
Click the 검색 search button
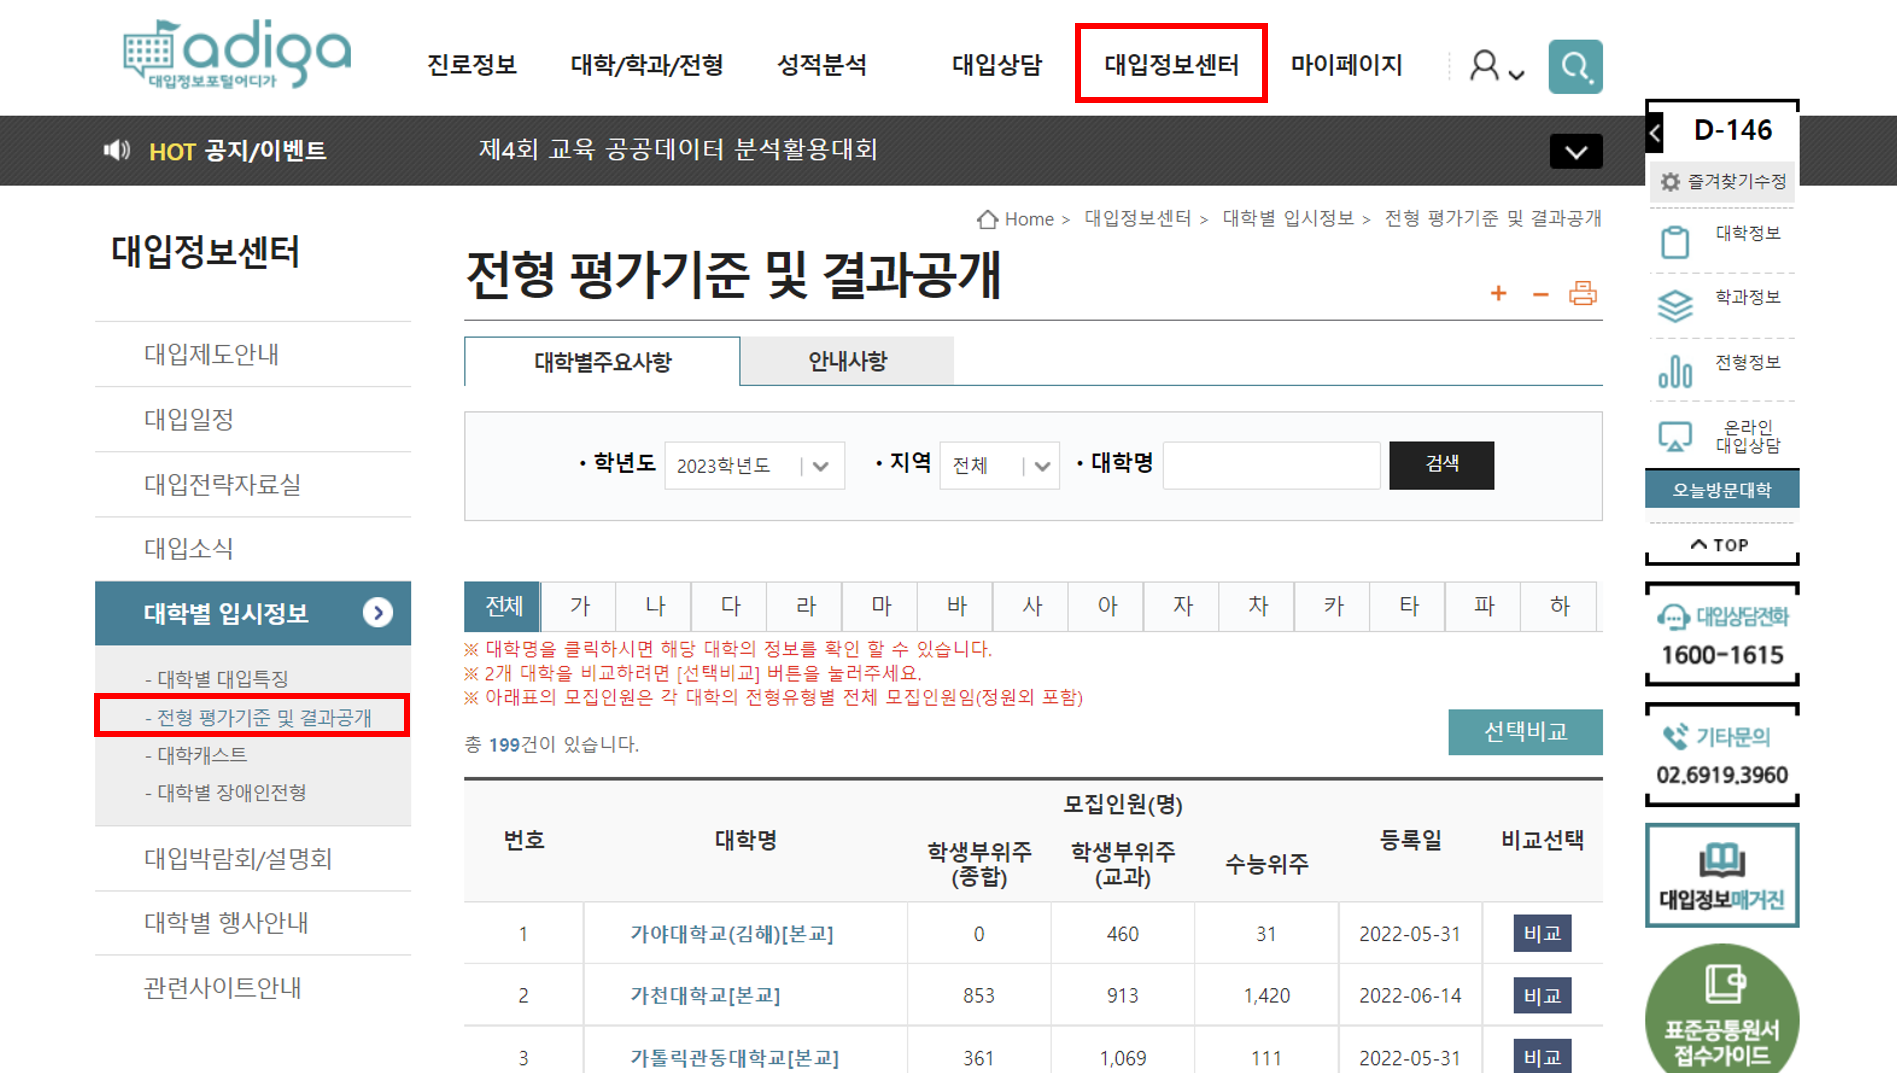tap(1441, 465)
